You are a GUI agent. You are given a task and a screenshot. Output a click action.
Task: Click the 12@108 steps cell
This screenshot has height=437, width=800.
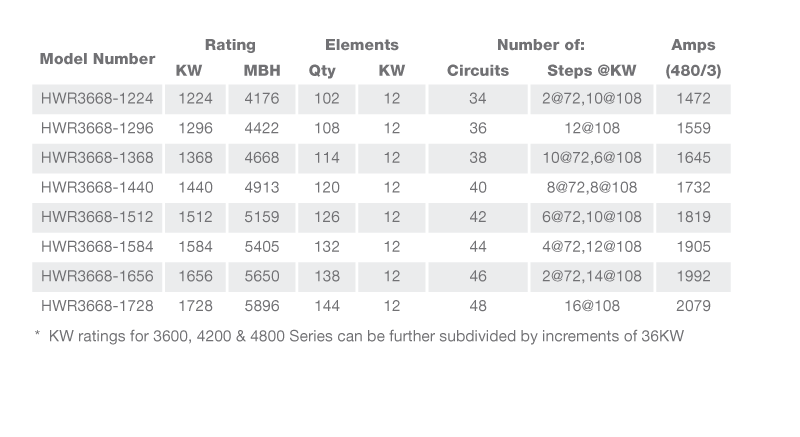coord(592,128)
